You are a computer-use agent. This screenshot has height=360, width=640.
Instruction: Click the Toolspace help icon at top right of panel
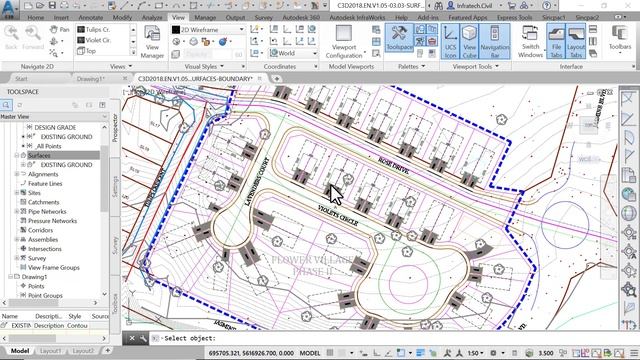[102, 105]
